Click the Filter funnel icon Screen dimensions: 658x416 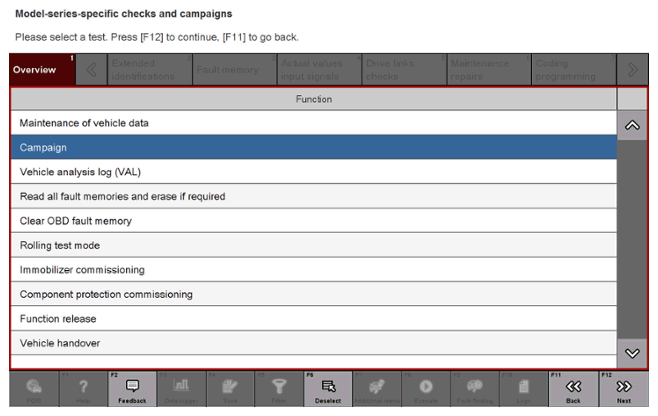(279, 386)
